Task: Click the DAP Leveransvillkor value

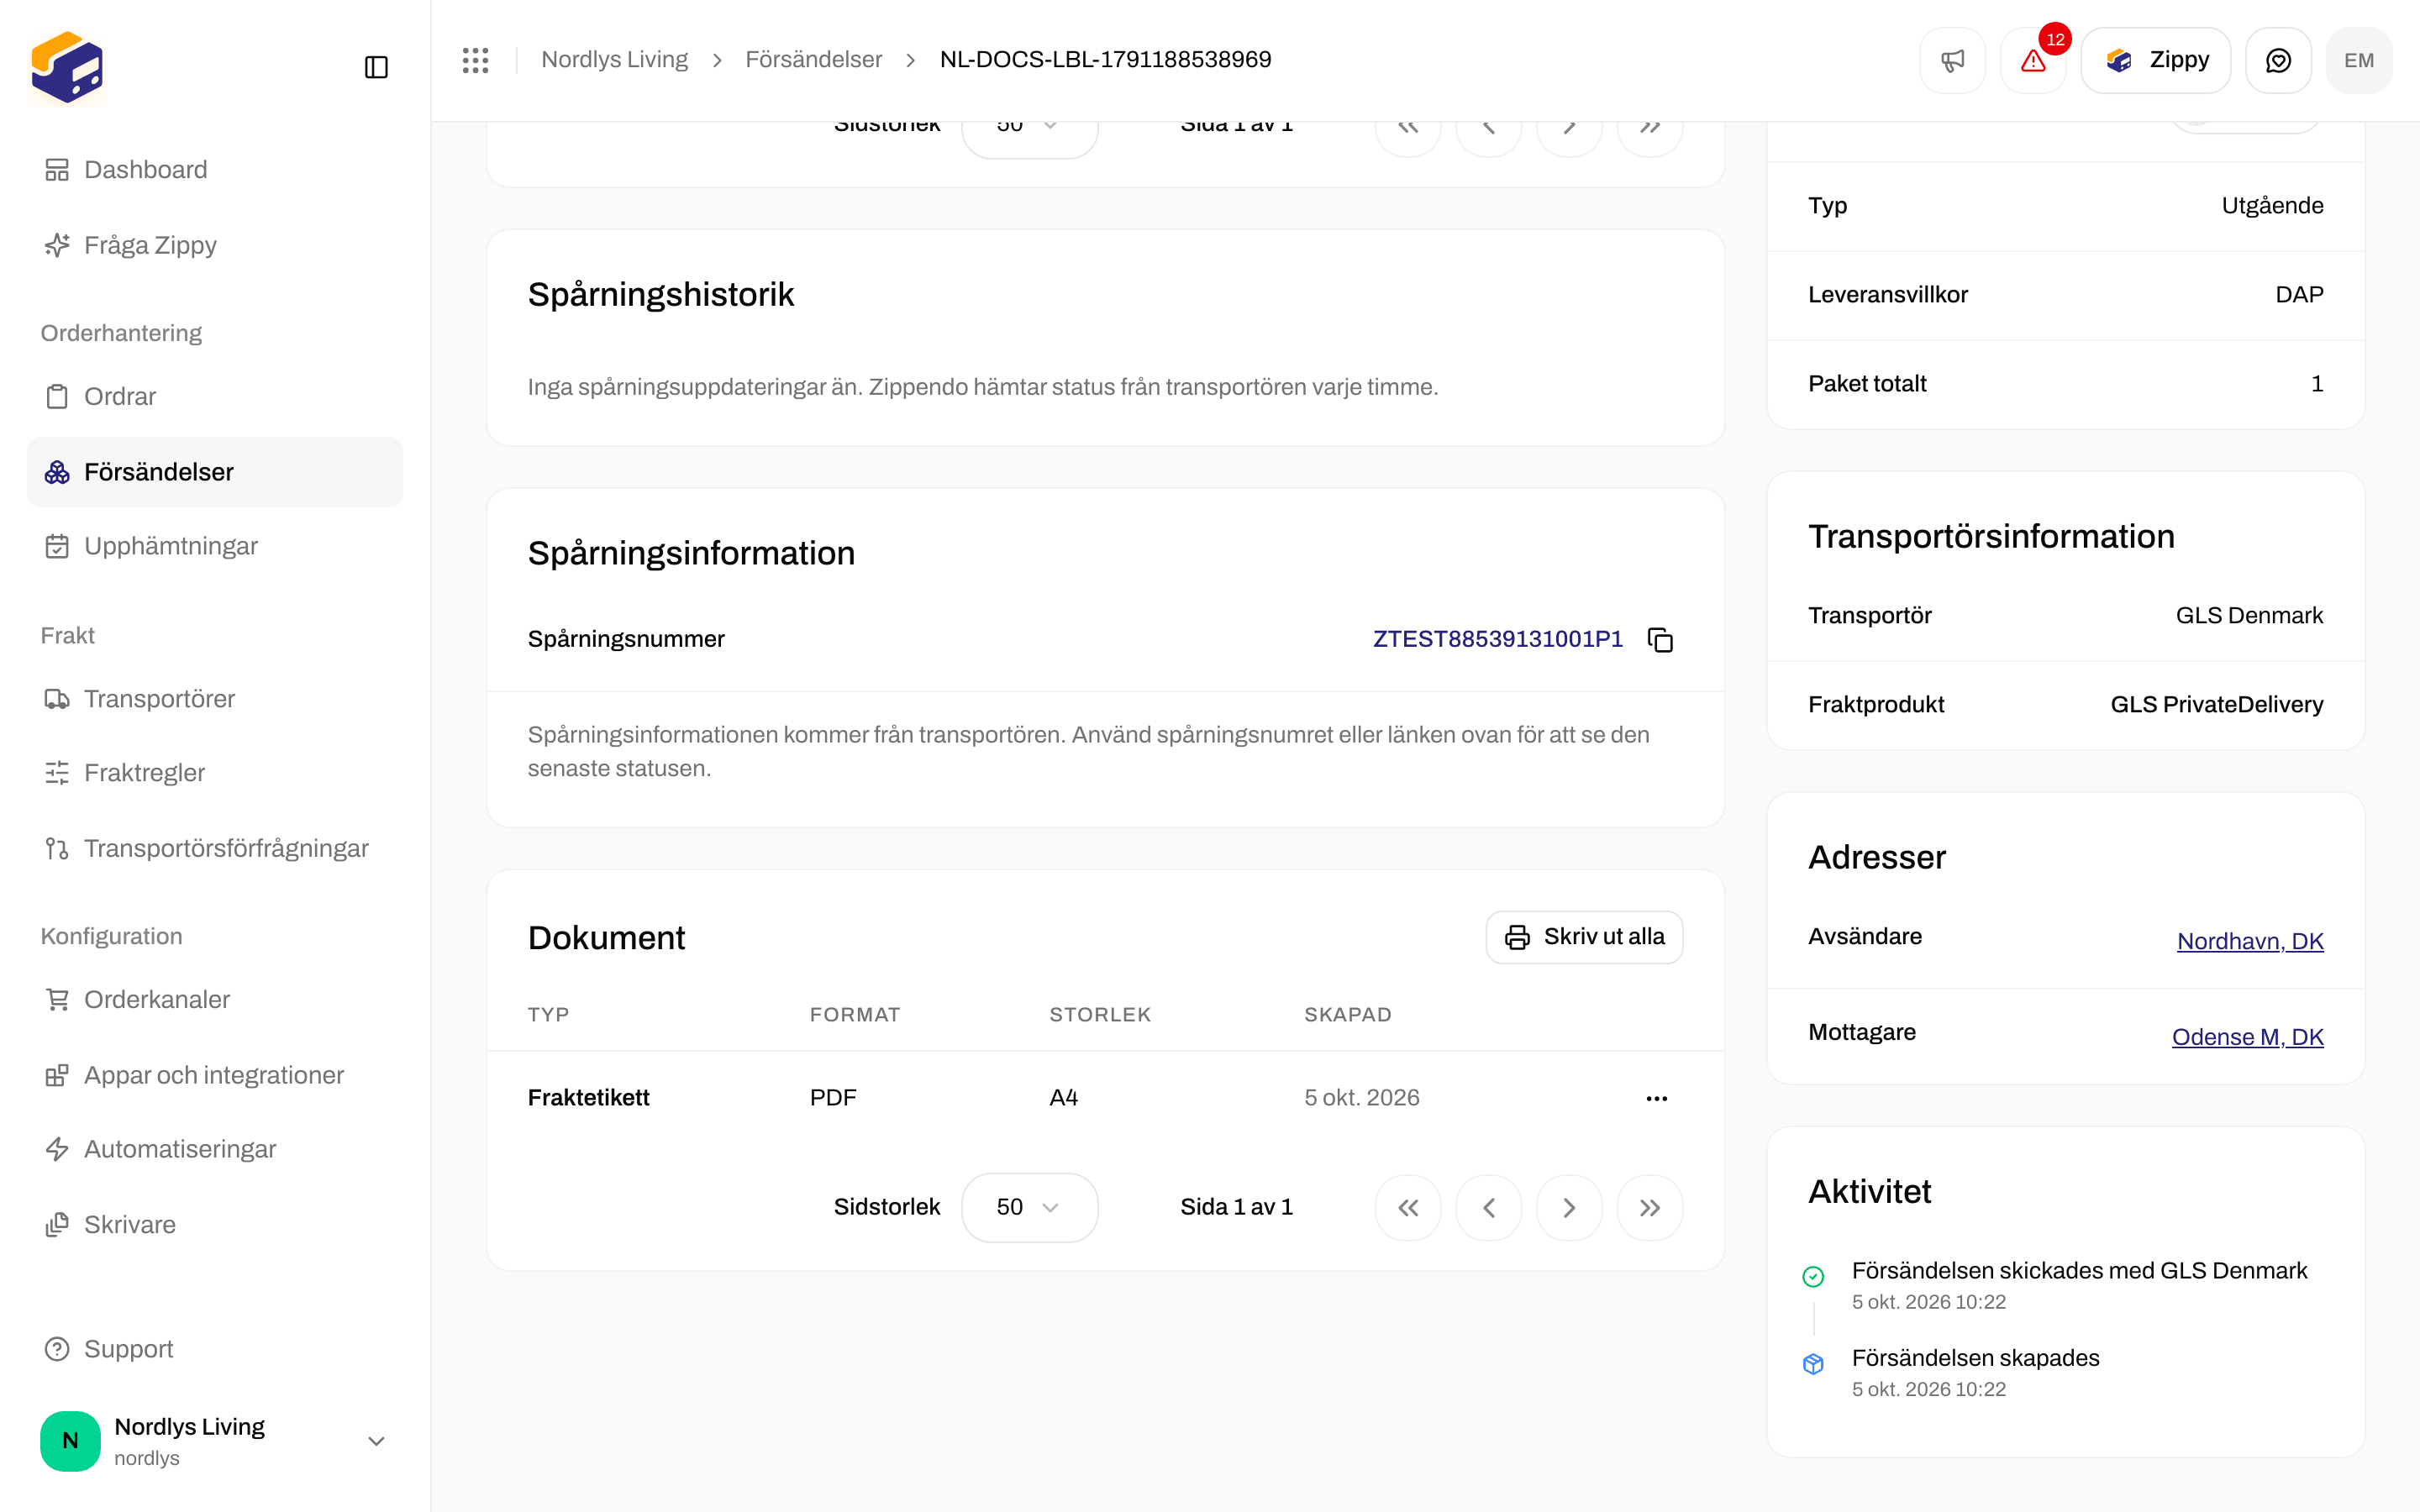Action: (x=2299, y=295)
